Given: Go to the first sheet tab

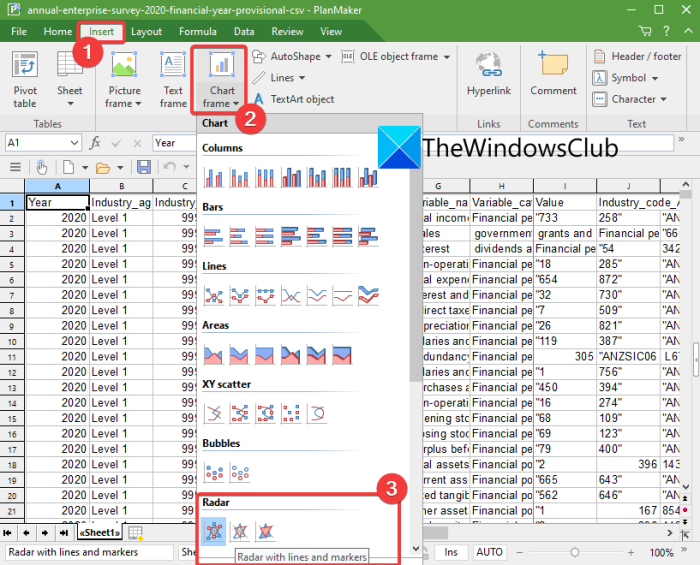Looking at the screenshot, I should (x=7, y=532).
